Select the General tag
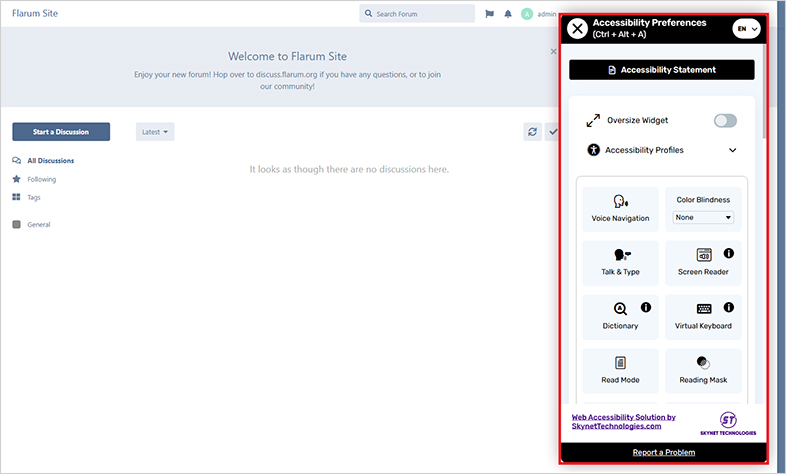This screenshot has height=474, width=786. click(31, 224)
